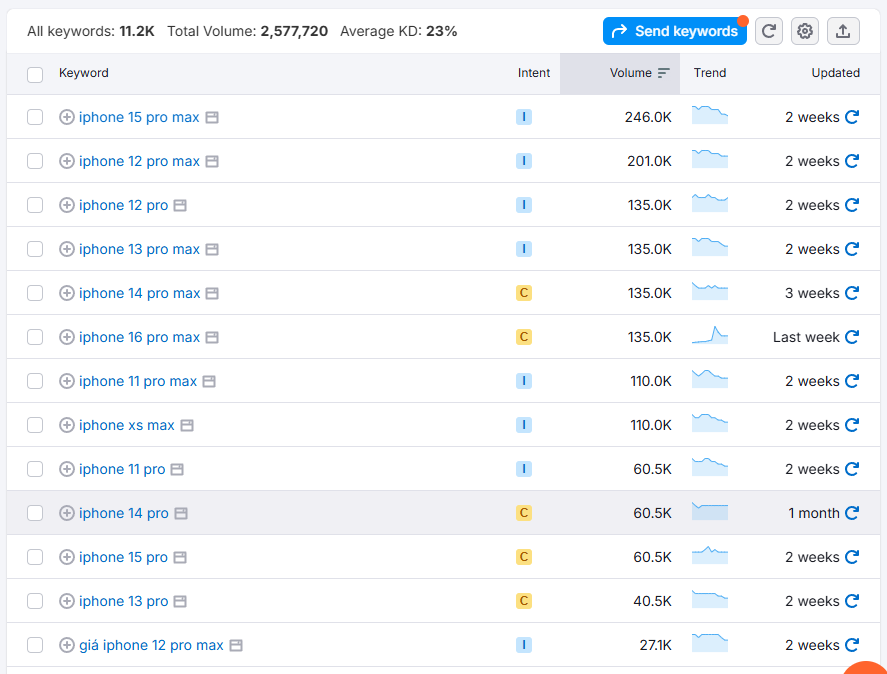Click the Keyword column header
887x674 pixels.
[x=84, y=73]
